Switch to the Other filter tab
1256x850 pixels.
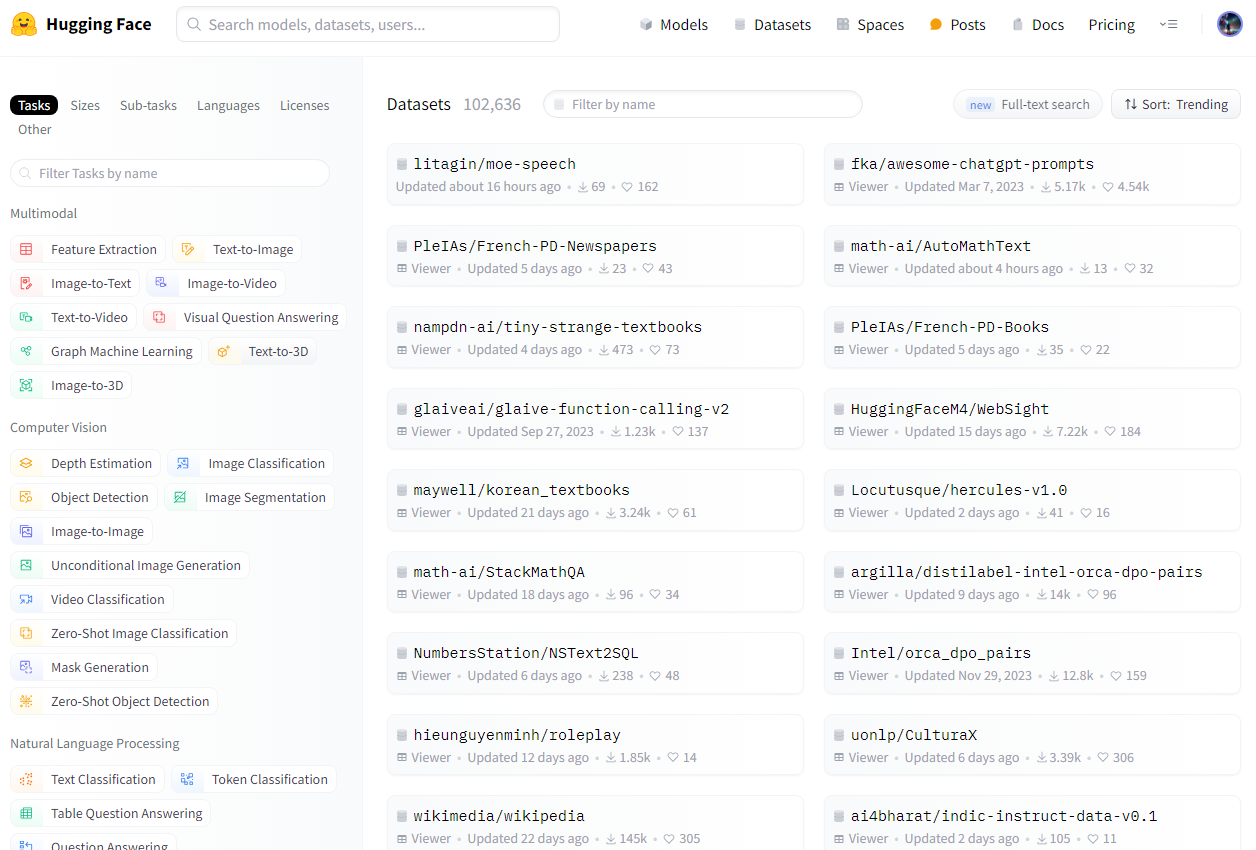[x=35, y=130]
